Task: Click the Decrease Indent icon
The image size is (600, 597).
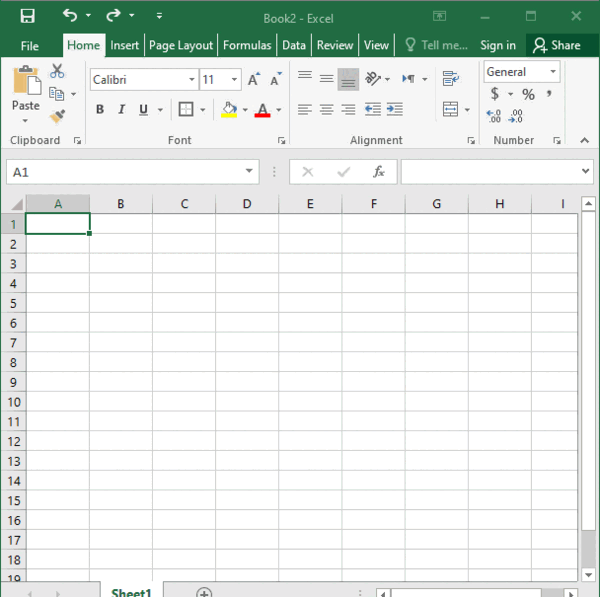Action: (x=373, y=109)
